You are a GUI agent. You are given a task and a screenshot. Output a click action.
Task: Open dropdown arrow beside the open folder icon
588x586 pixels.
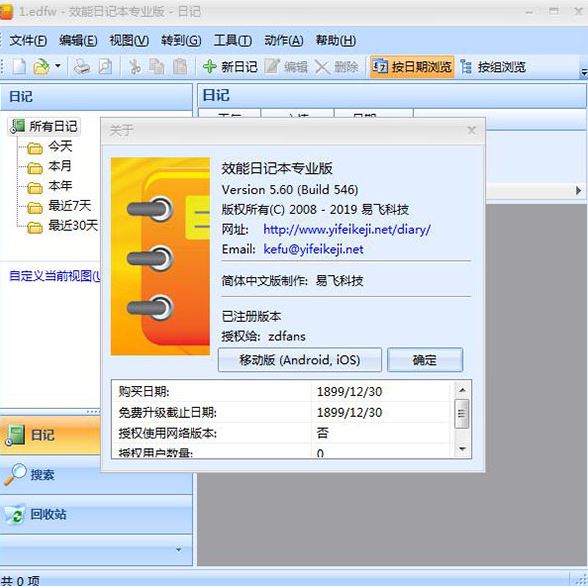point(58,66)
